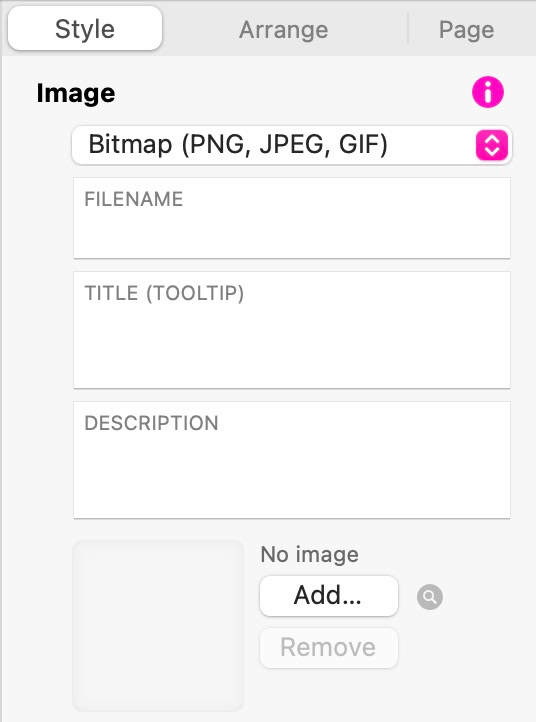Screen dimensions: 536x722
Task: Click the magnifier icon next to Add
Action: point(430,597)
